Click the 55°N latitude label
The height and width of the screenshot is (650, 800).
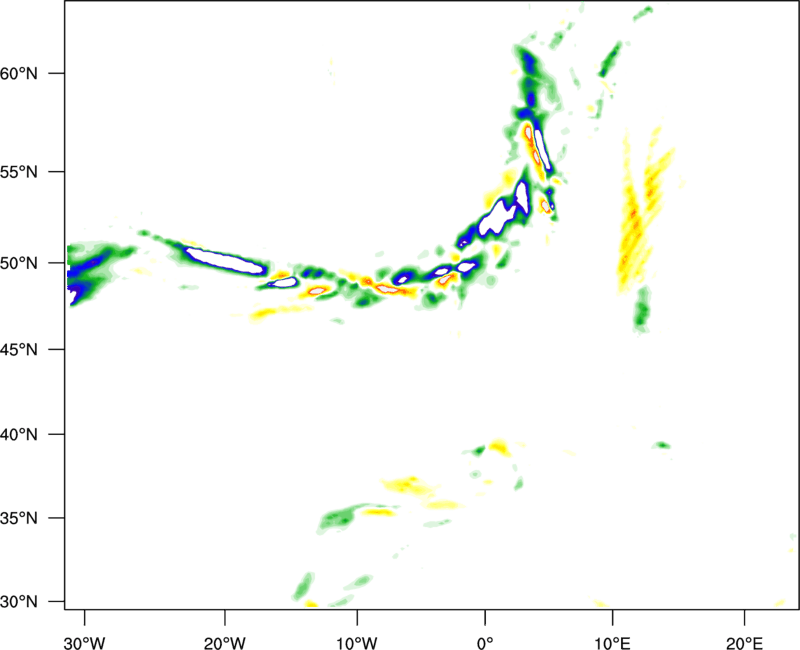19,172
